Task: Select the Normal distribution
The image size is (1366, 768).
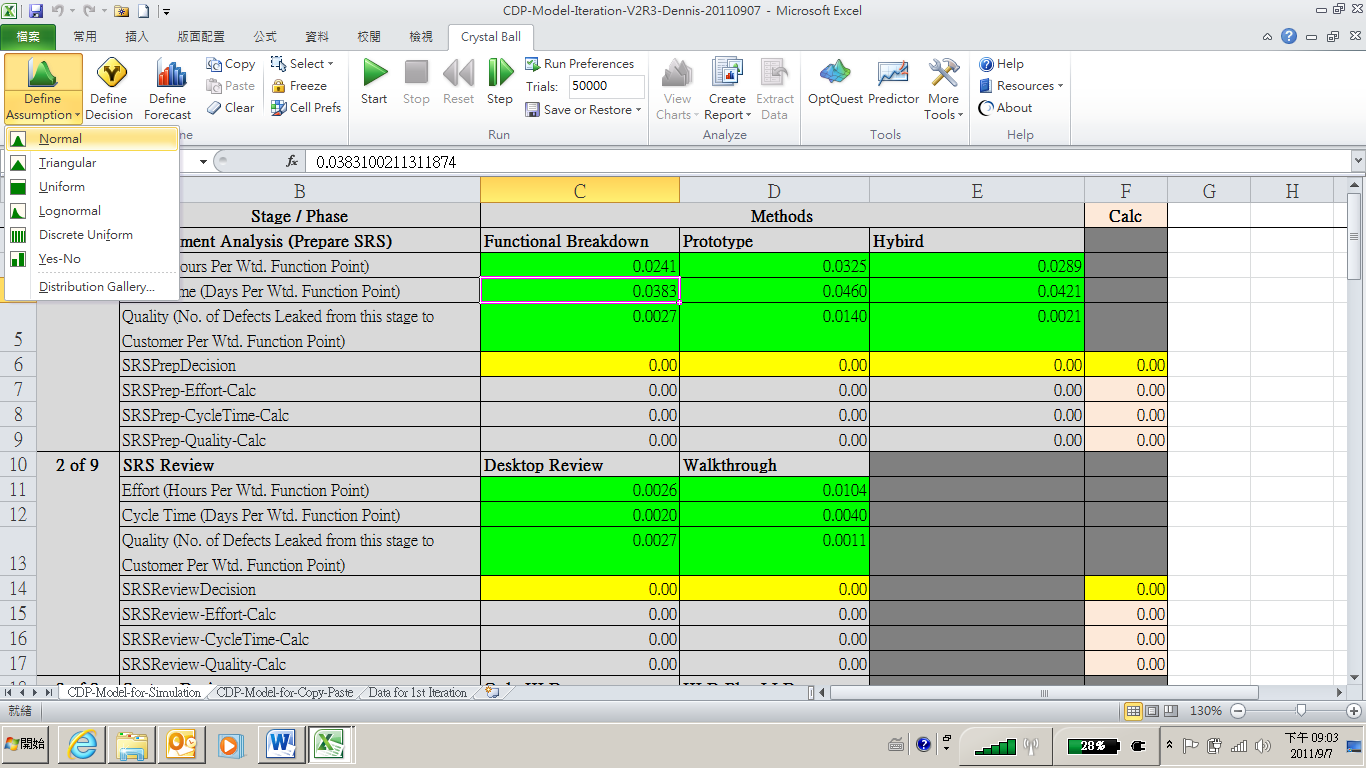Action: (x=92, y=139)
